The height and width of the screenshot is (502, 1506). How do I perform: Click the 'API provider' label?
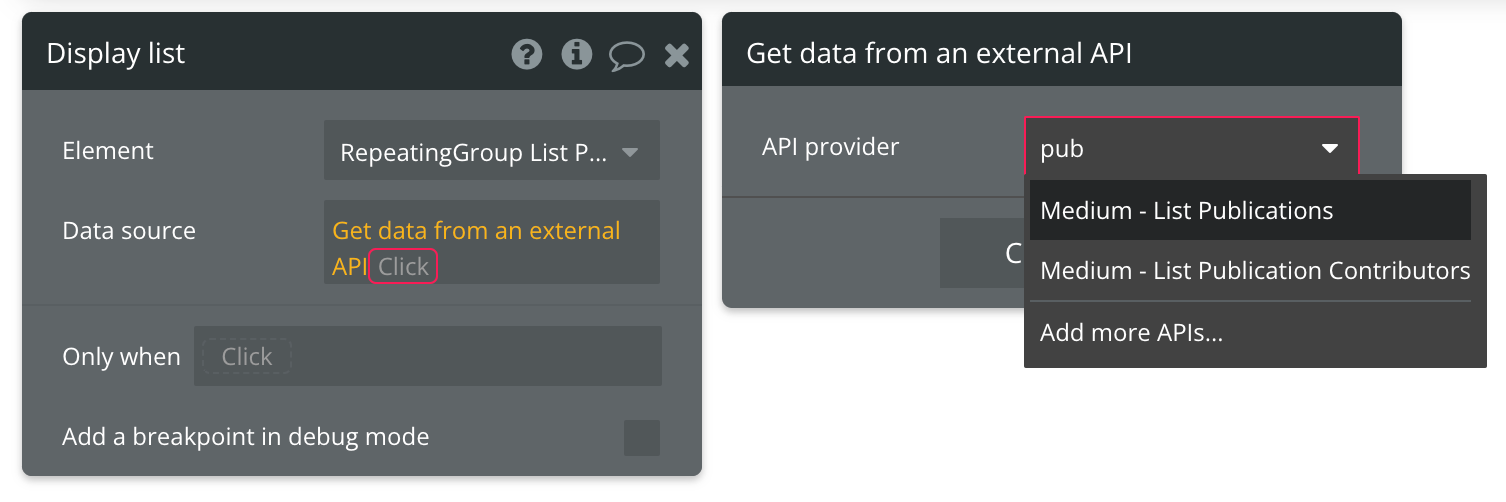pos(830,147)
